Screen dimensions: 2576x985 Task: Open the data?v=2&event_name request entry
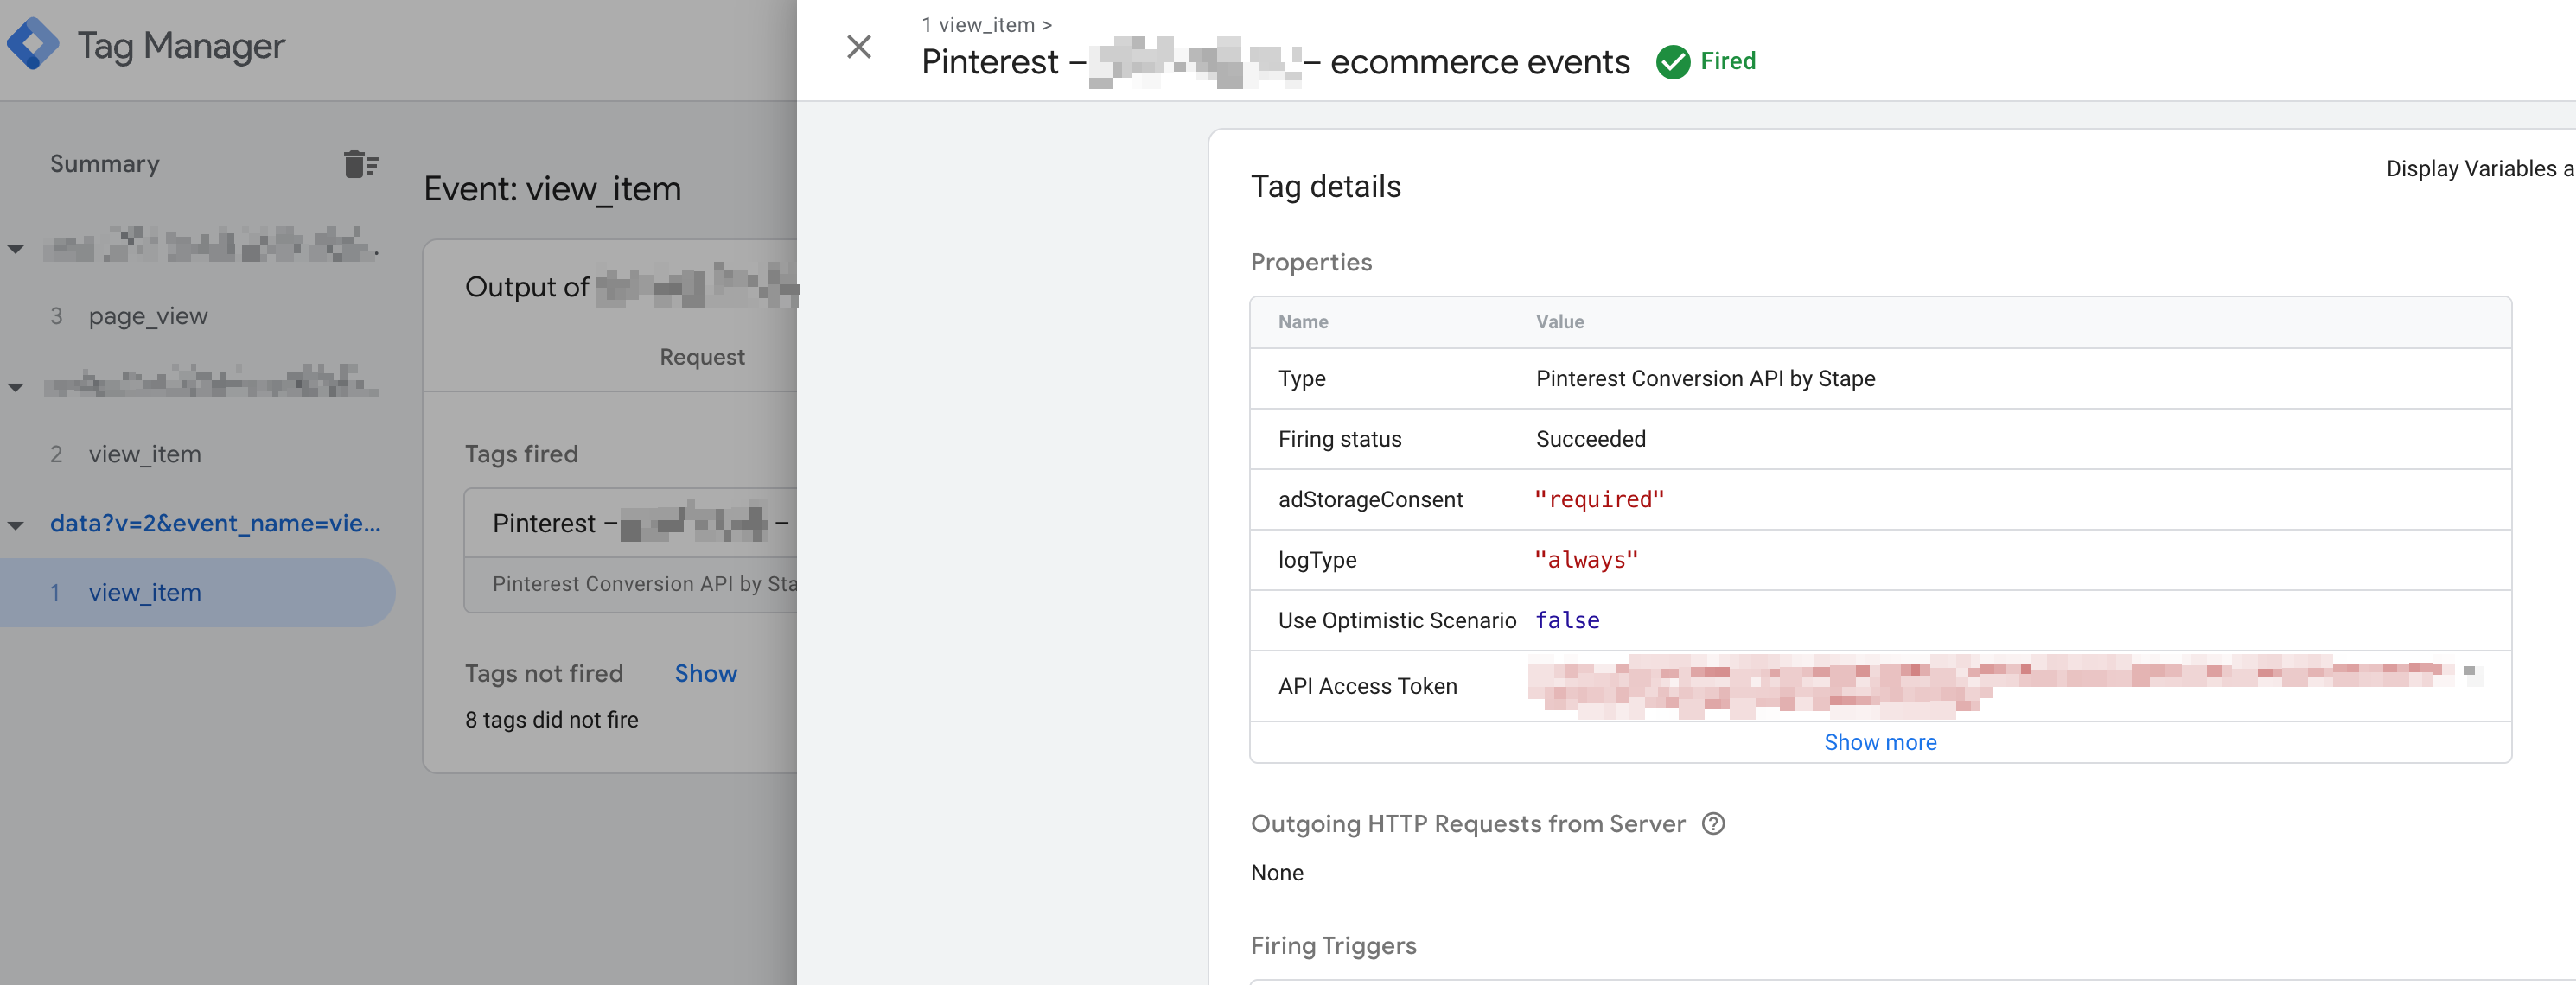[215, 523]
